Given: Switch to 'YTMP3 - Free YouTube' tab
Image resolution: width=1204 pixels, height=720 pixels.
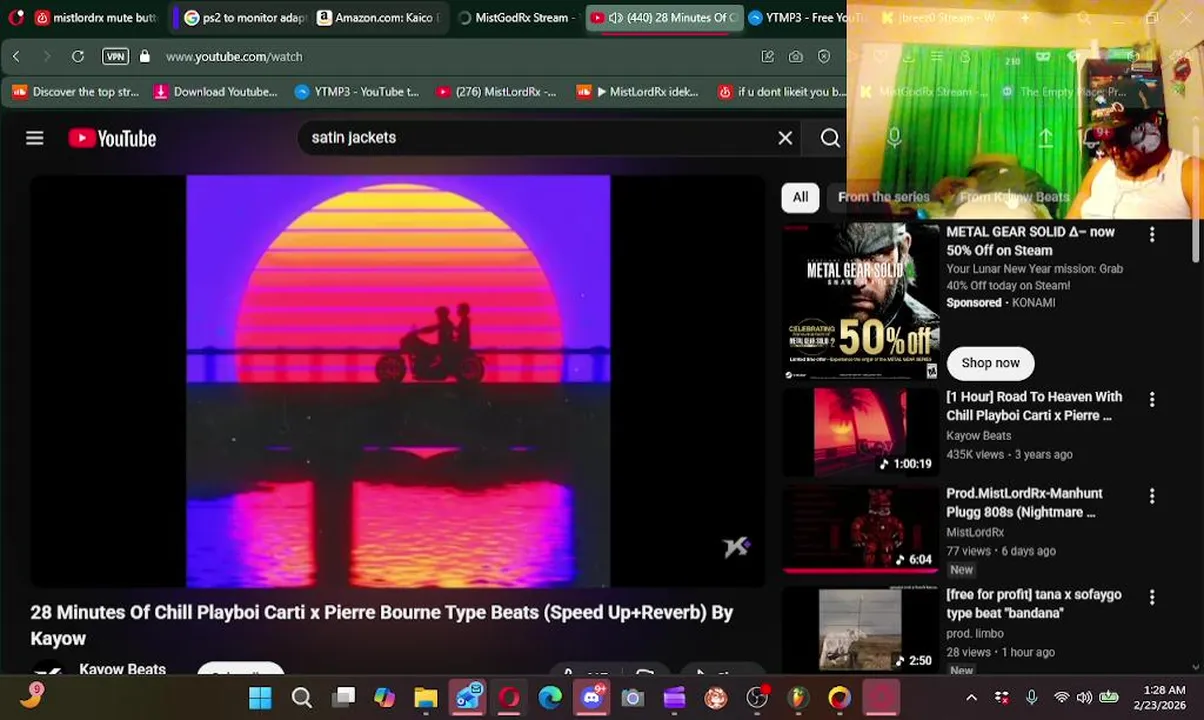Looking at the screenshot, I should 805,18.
